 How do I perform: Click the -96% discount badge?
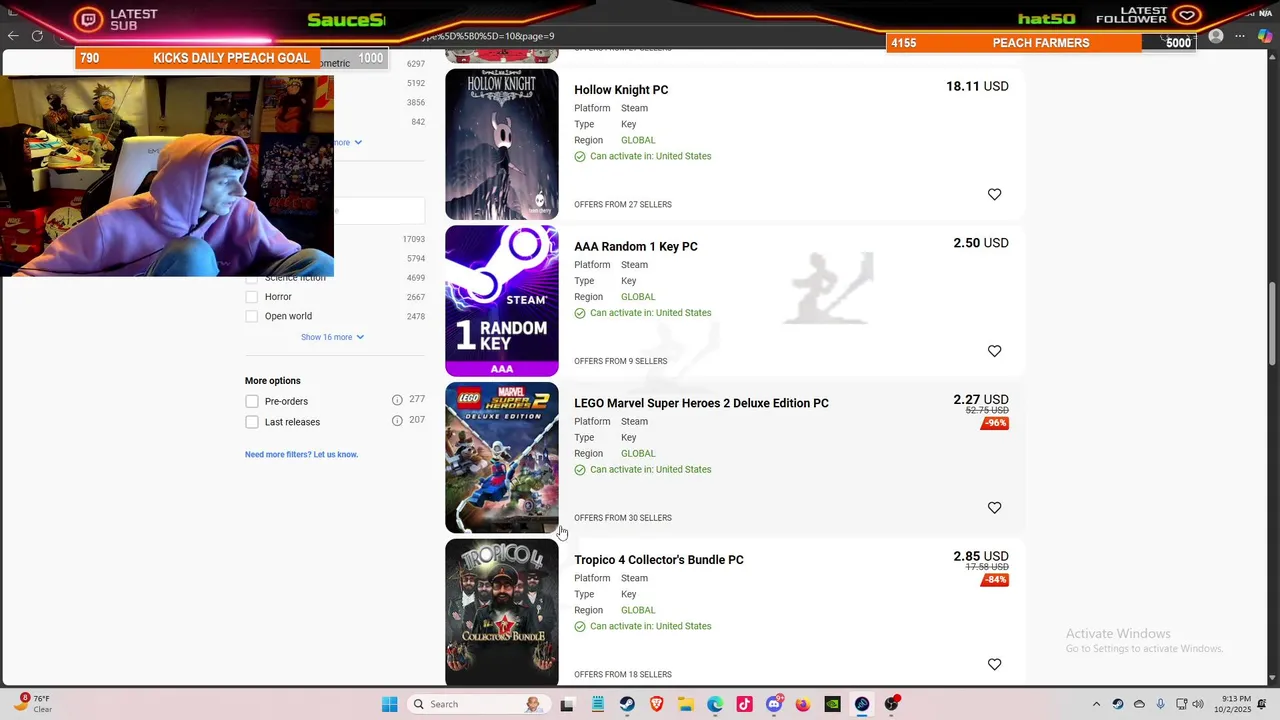(996, 423)
